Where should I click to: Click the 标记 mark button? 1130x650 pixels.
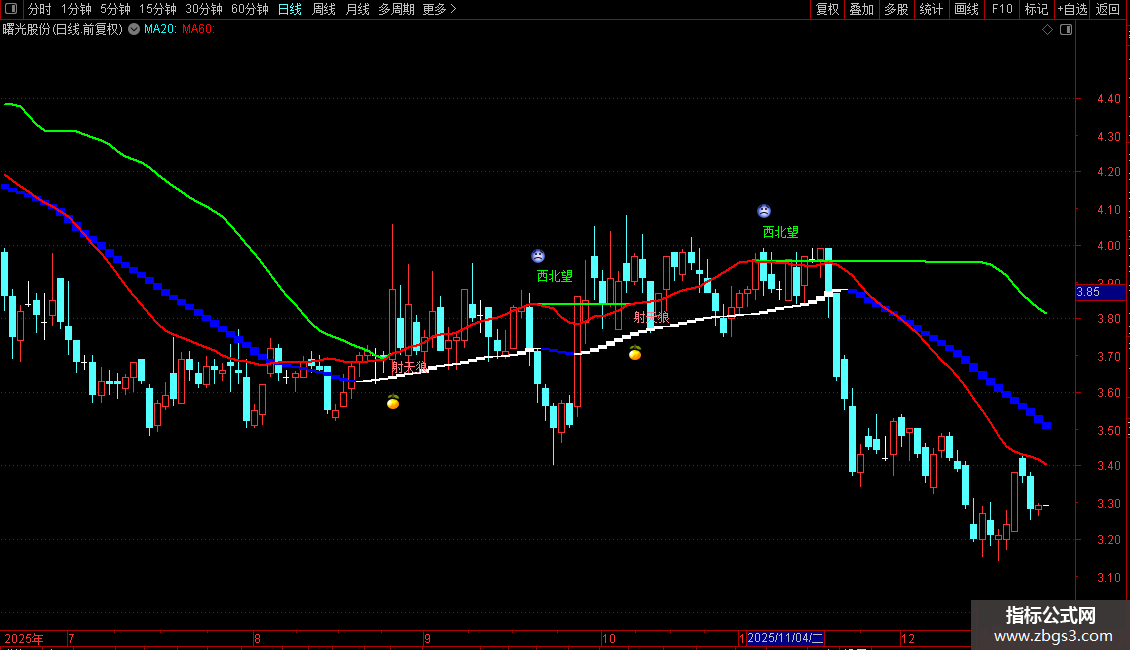point(1036,9)
